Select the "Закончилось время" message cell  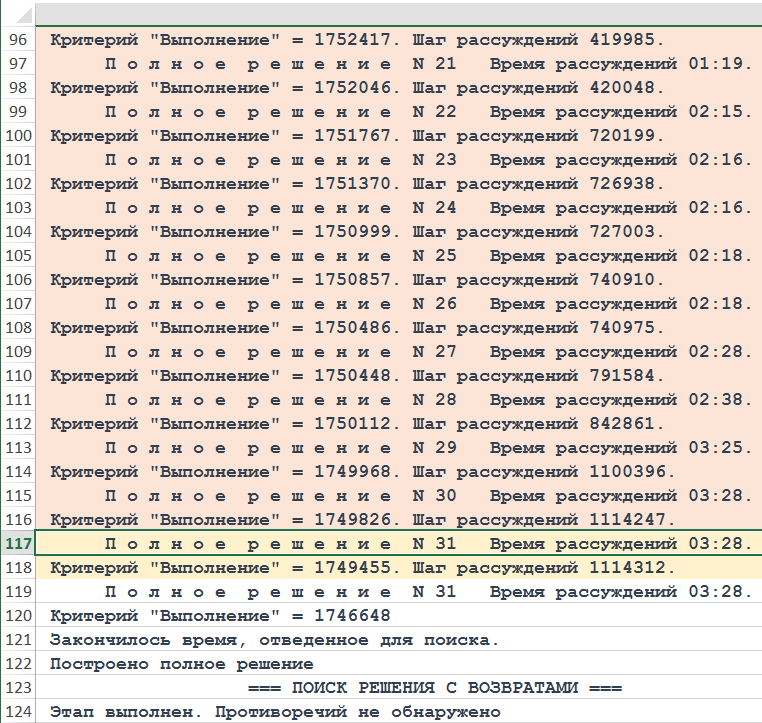pos(274,640)
